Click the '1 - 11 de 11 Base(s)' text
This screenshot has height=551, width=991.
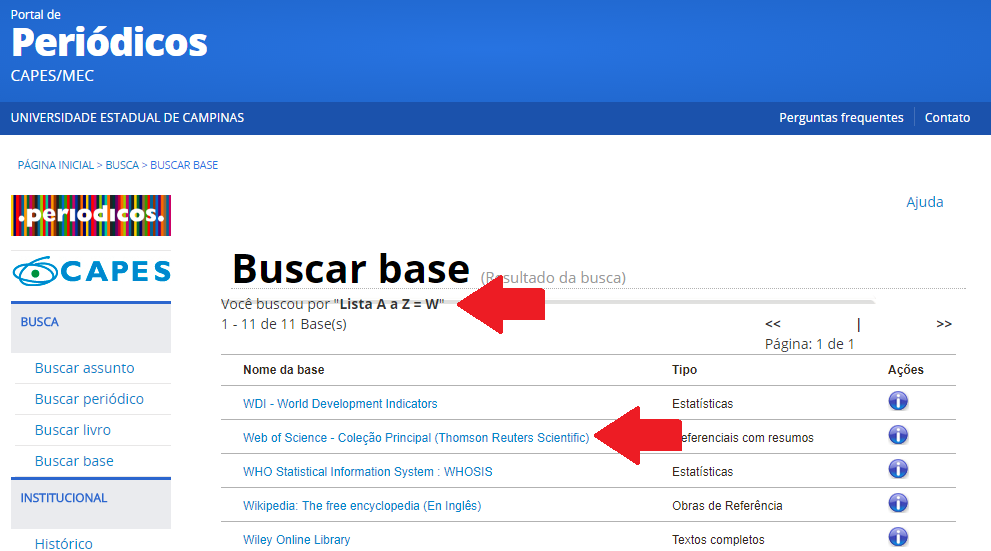click(x=284, y=324)
